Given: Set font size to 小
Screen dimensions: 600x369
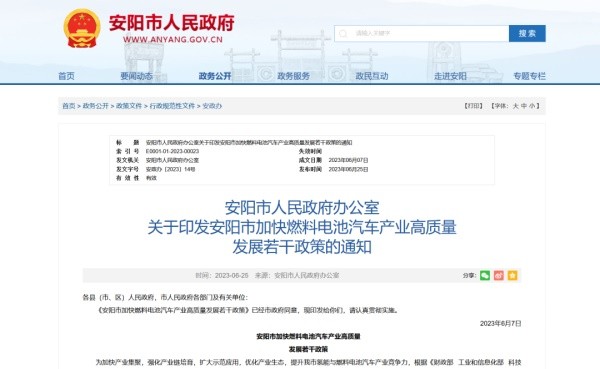Looking at the screenshot, I should point(532,106).
